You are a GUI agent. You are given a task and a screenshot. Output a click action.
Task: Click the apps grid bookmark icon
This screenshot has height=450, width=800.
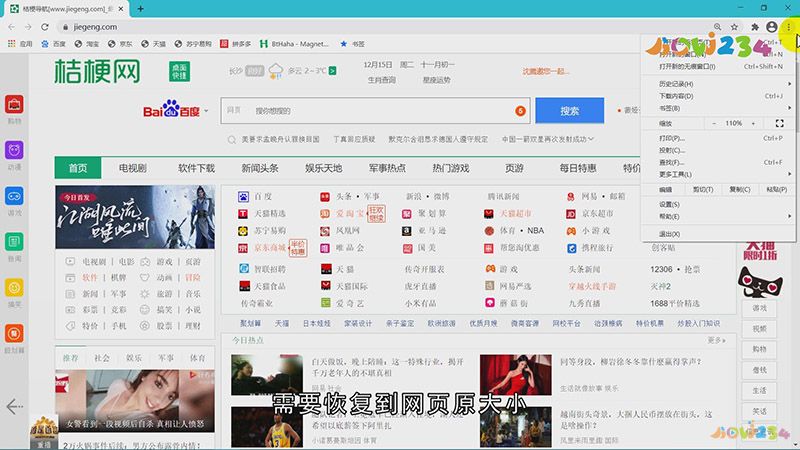(x=11, y=44)
